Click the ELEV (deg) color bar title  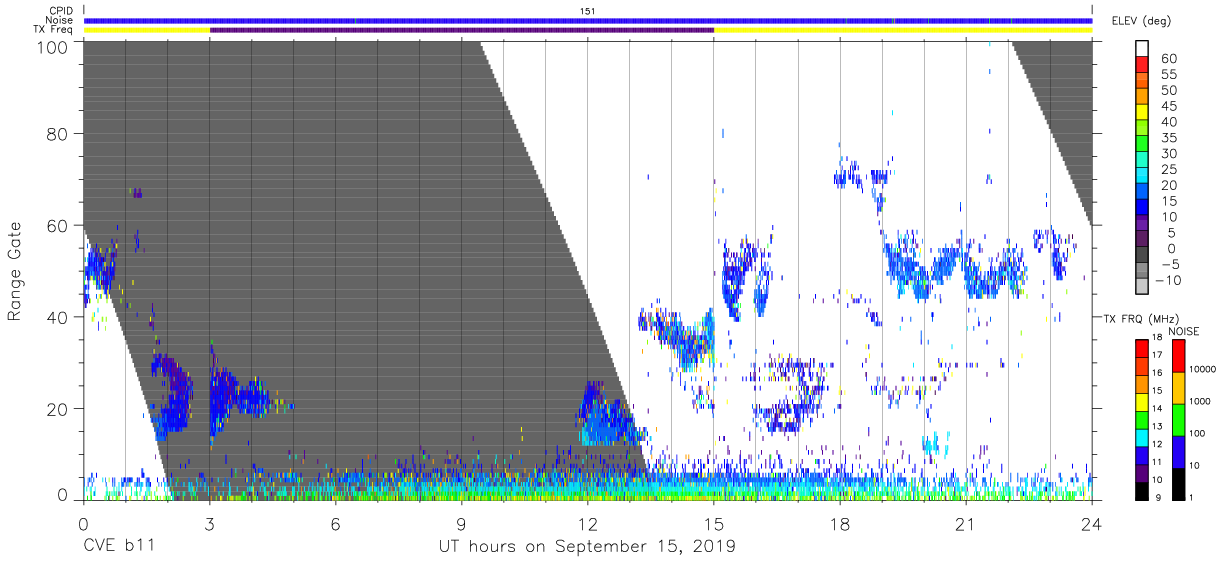pos(1142,21)
